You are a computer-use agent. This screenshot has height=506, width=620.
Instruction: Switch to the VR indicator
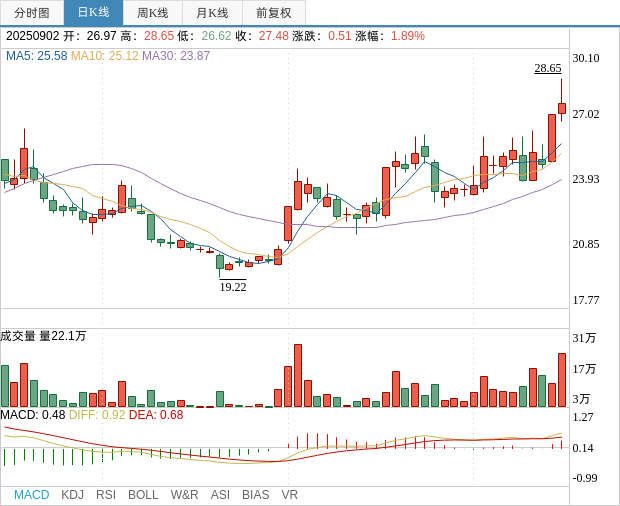coord(289,495)
